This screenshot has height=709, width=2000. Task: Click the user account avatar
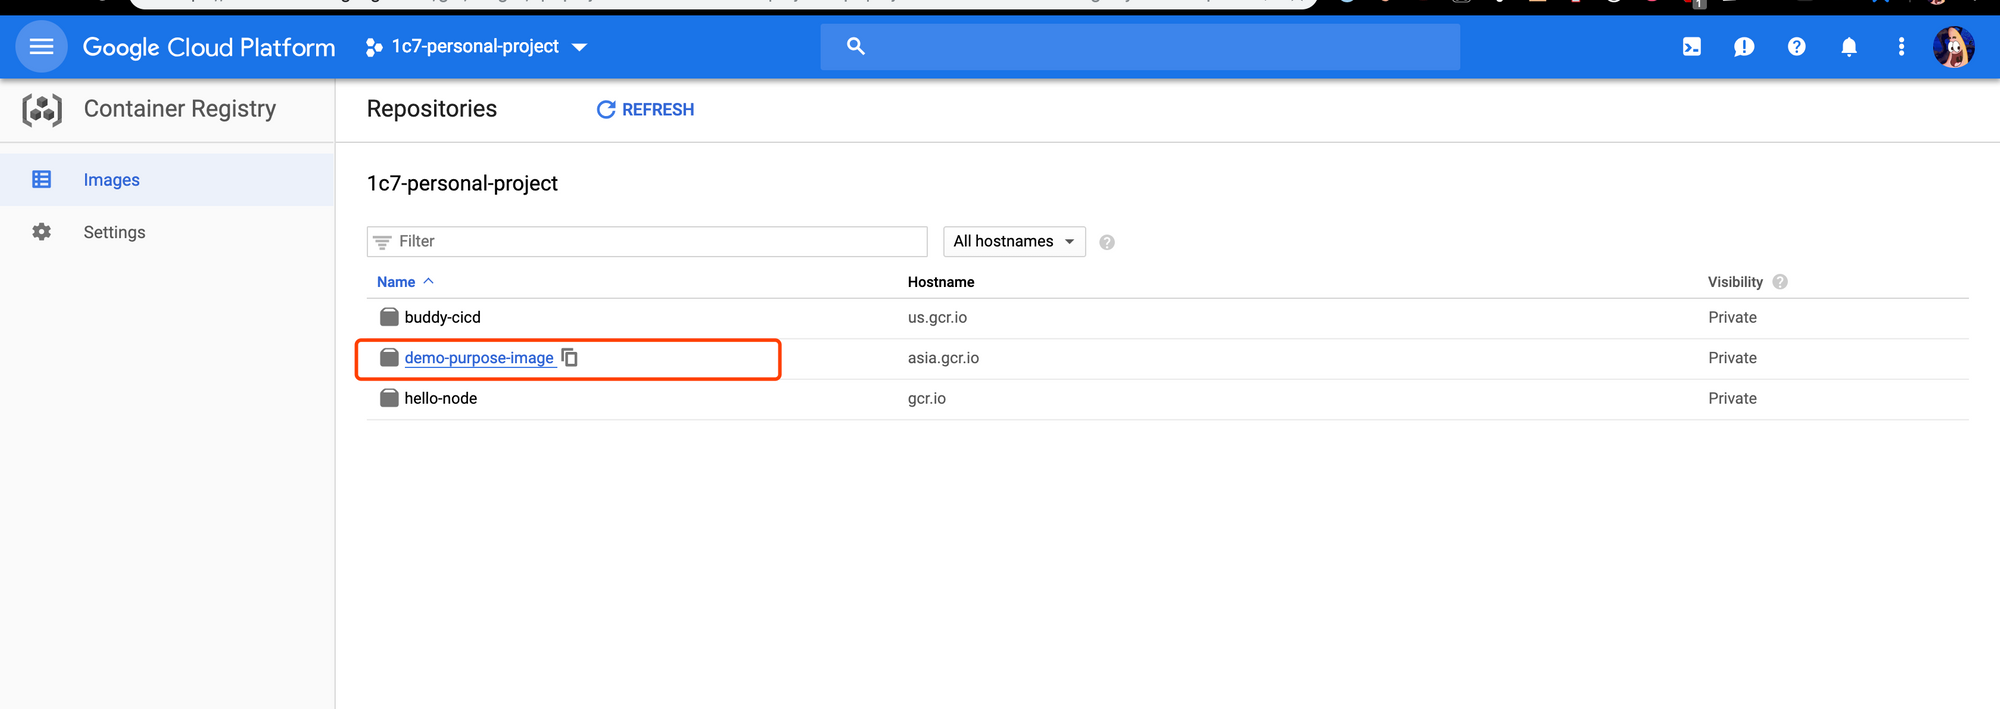[x=1953, y=47]
